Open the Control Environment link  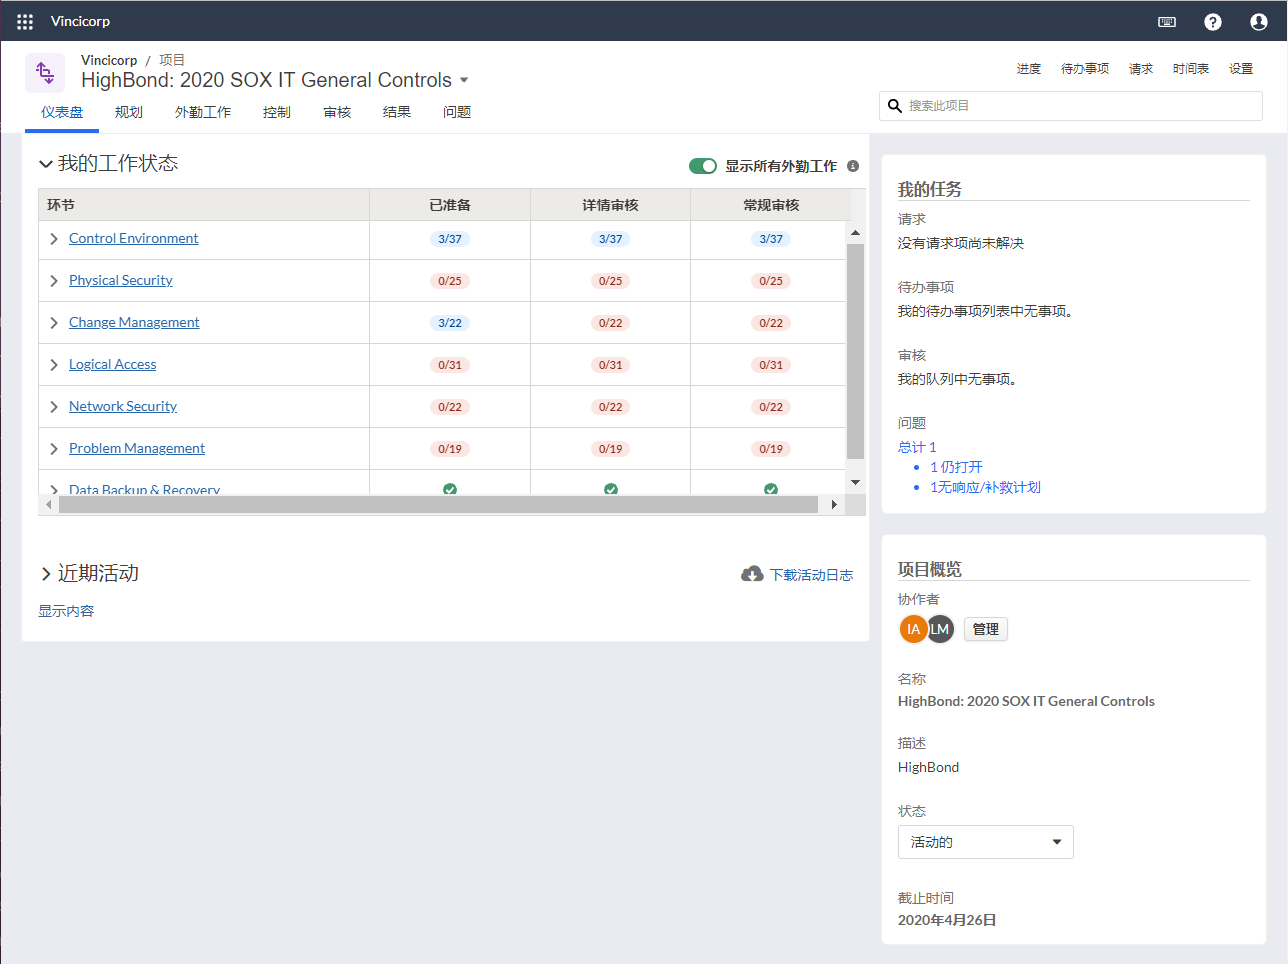click(x=133, y=238)
